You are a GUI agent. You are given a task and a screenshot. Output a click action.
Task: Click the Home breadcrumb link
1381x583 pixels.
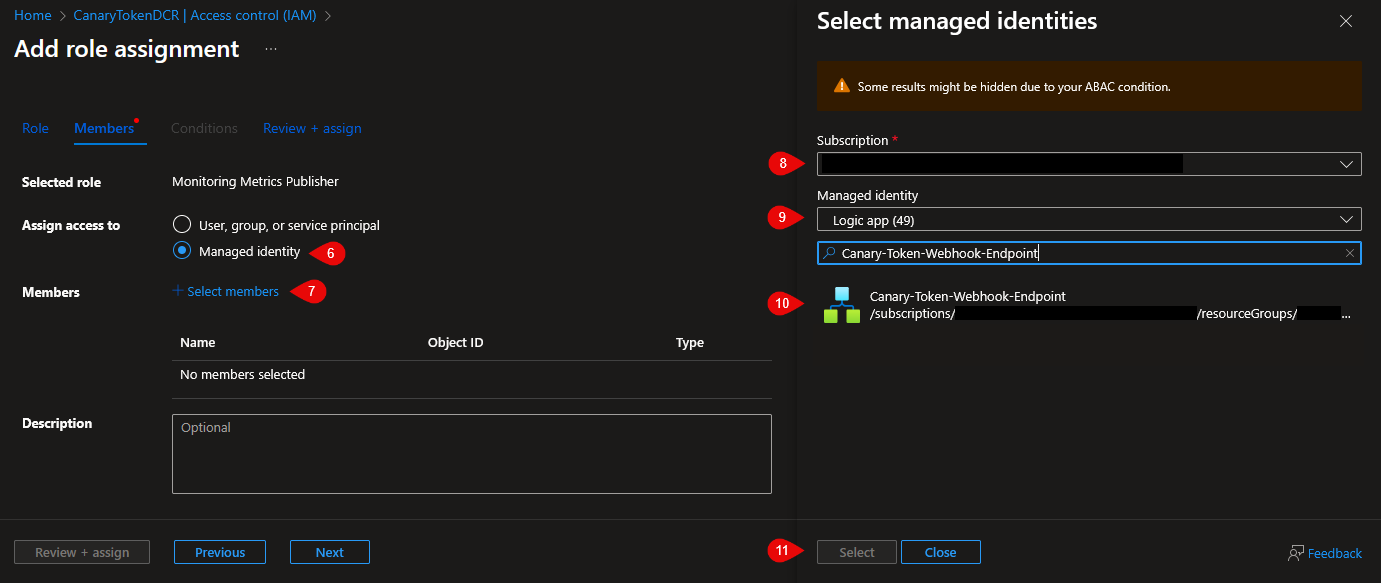33,15
